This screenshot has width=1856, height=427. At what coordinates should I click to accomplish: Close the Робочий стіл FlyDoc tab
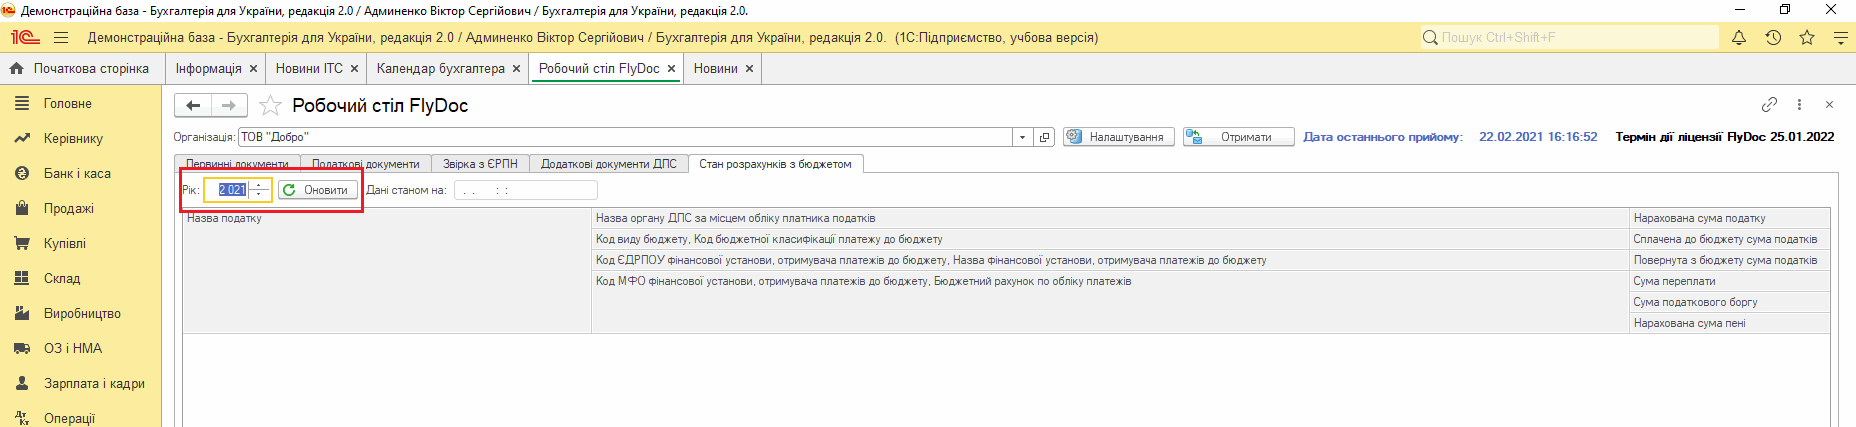click(x=671, y=69)
